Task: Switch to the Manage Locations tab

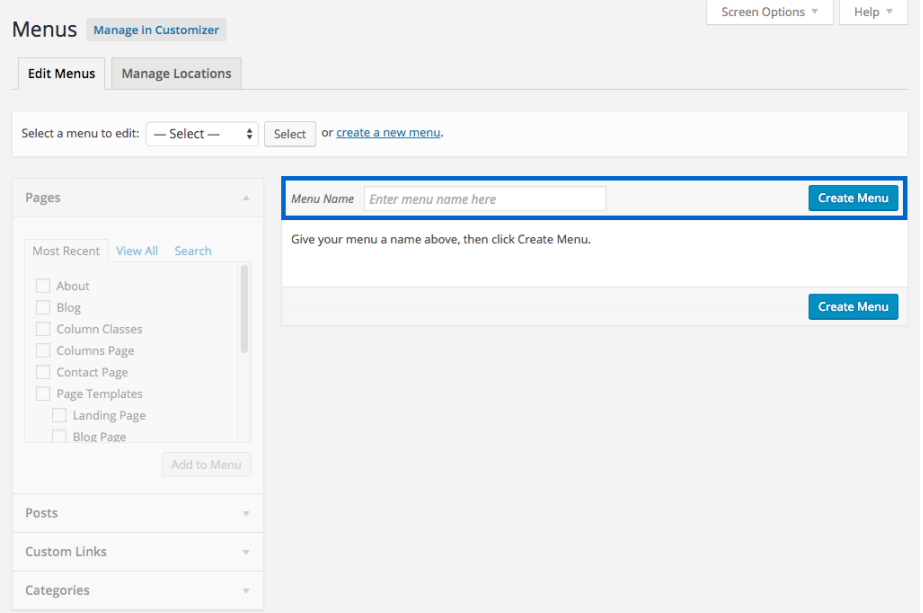Action: point(176,74)
